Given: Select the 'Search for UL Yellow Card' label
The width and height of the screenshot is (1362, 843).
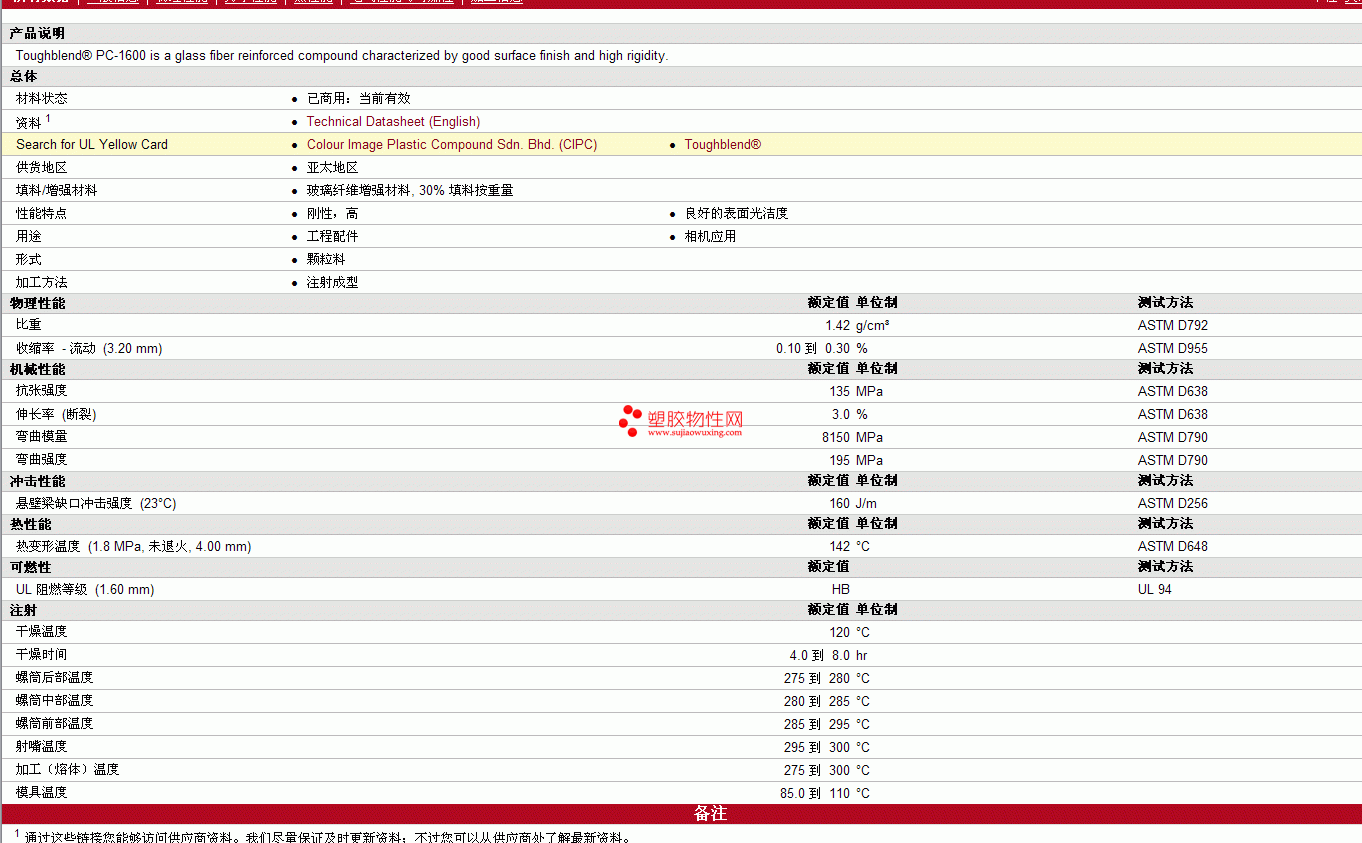Looking at the screenshot, I should click(92, 144).
